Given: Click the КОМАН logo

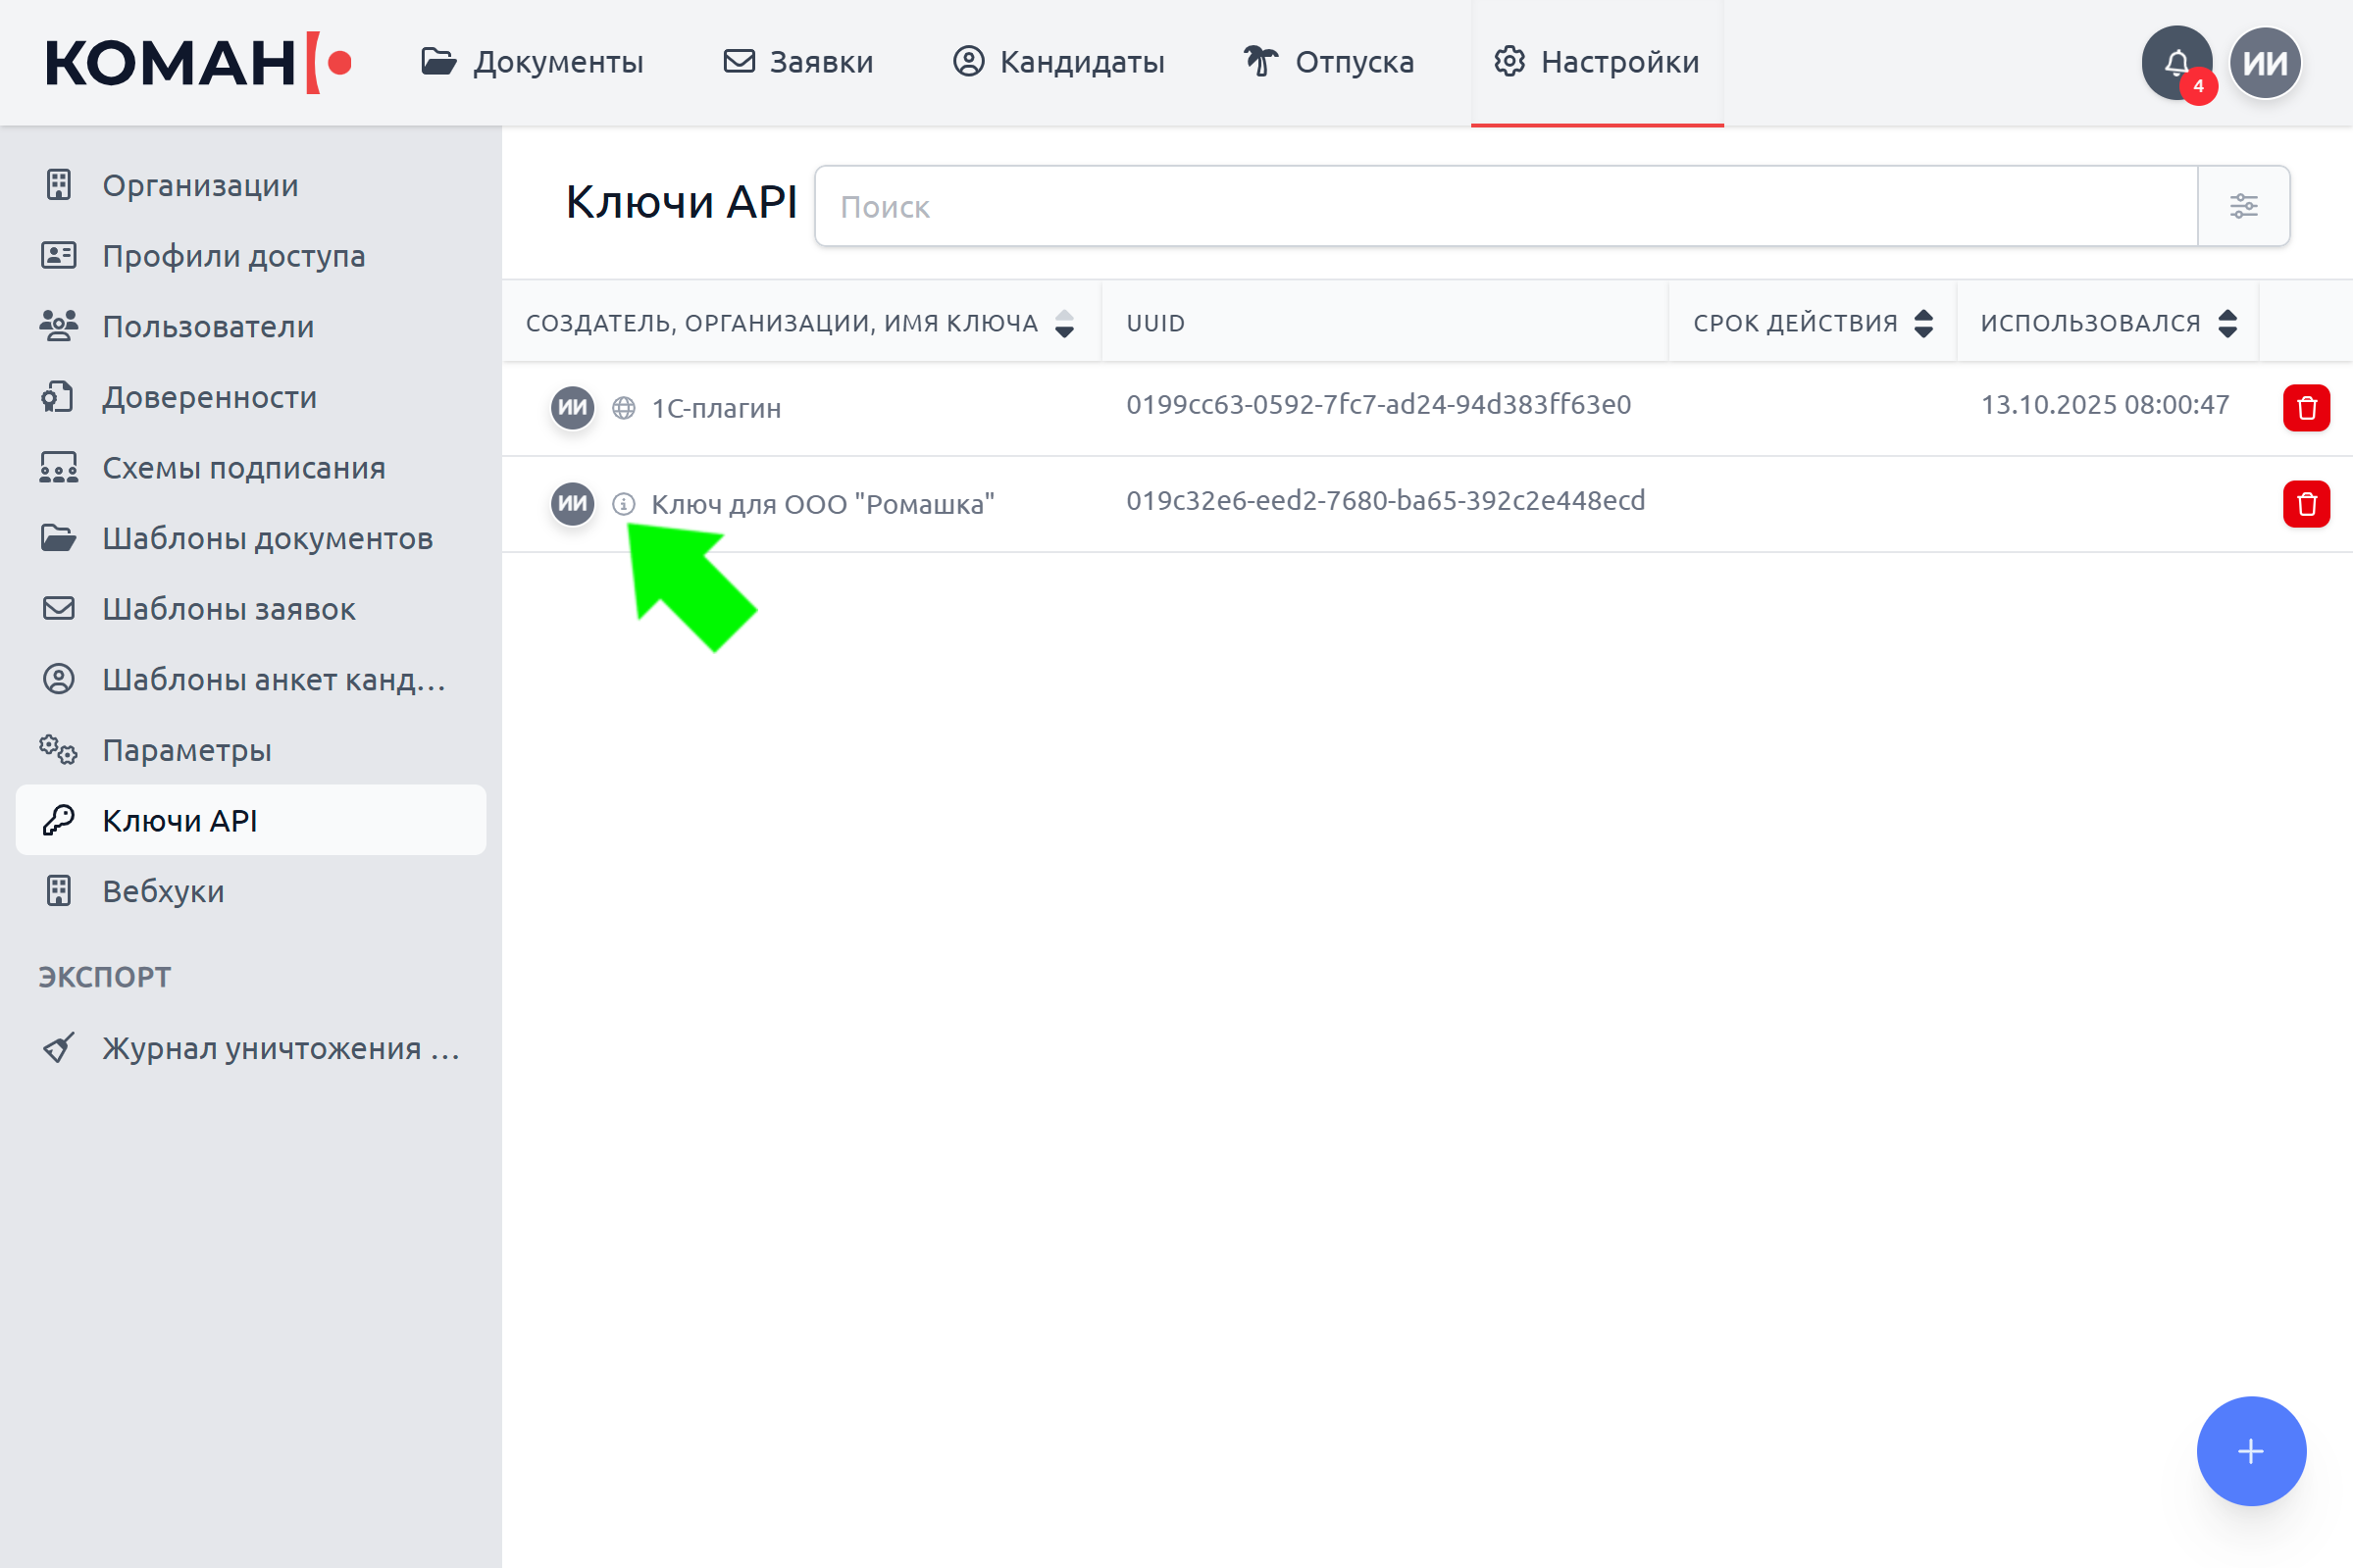Looking at the screenshot, I should point(198,63).
